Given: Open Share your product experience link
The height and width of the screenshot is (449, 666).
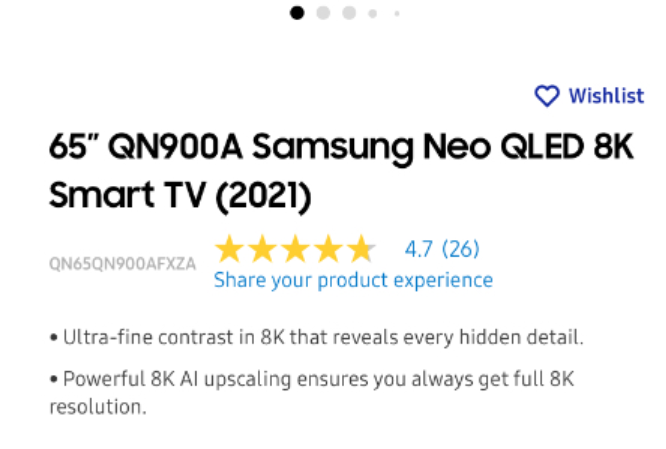Looking at the screenshot, I should [x=353, y=280].
